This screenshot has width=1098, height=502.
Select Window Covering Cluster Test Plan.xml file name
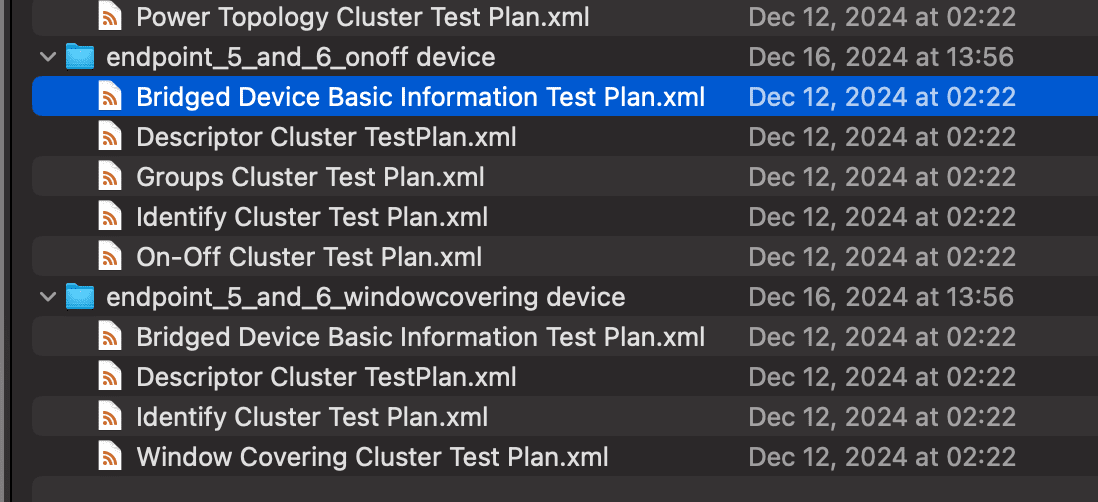click(x=372, y=458)
